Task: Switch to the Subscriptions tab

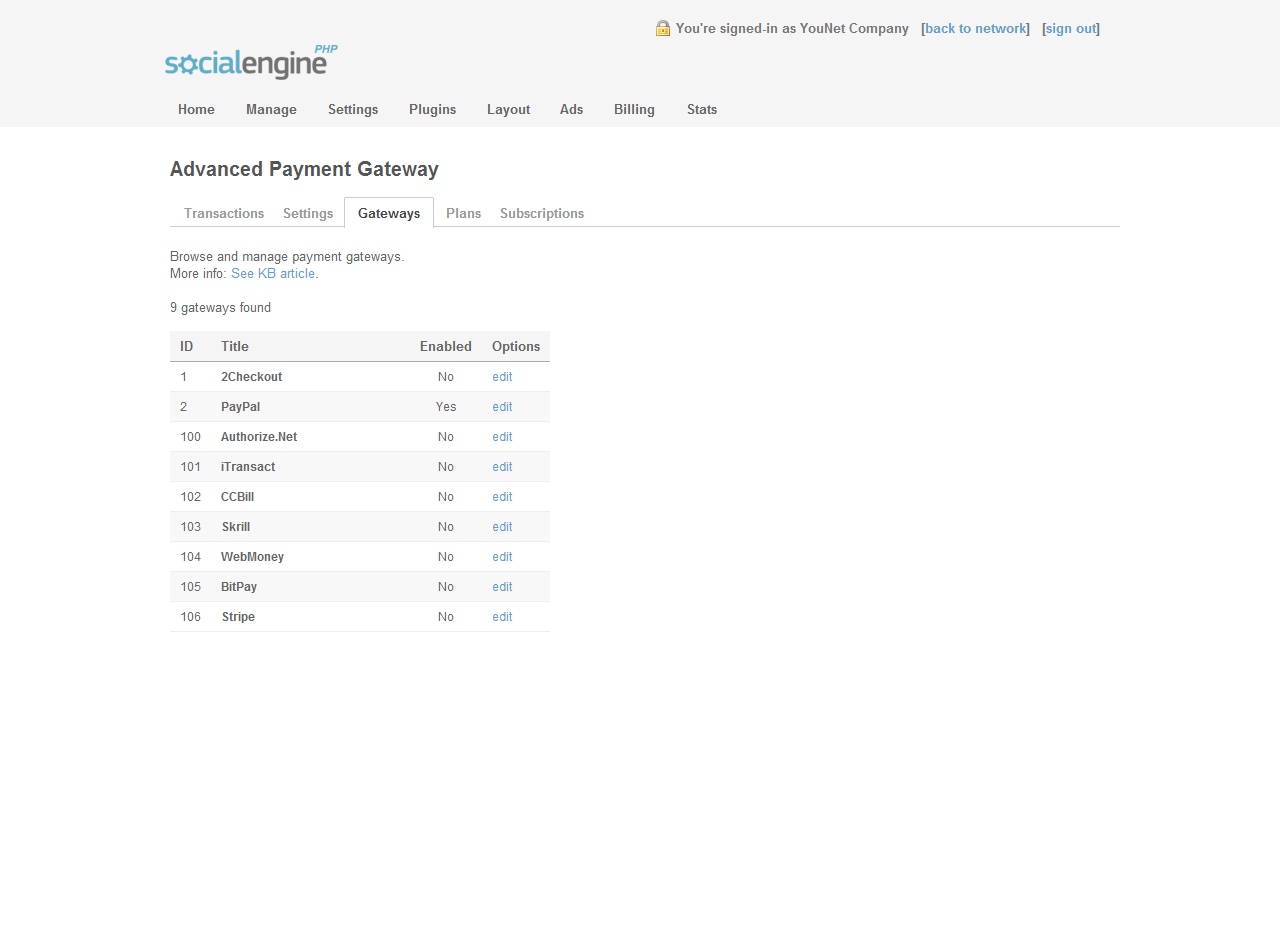Action: tap(542, 213)
